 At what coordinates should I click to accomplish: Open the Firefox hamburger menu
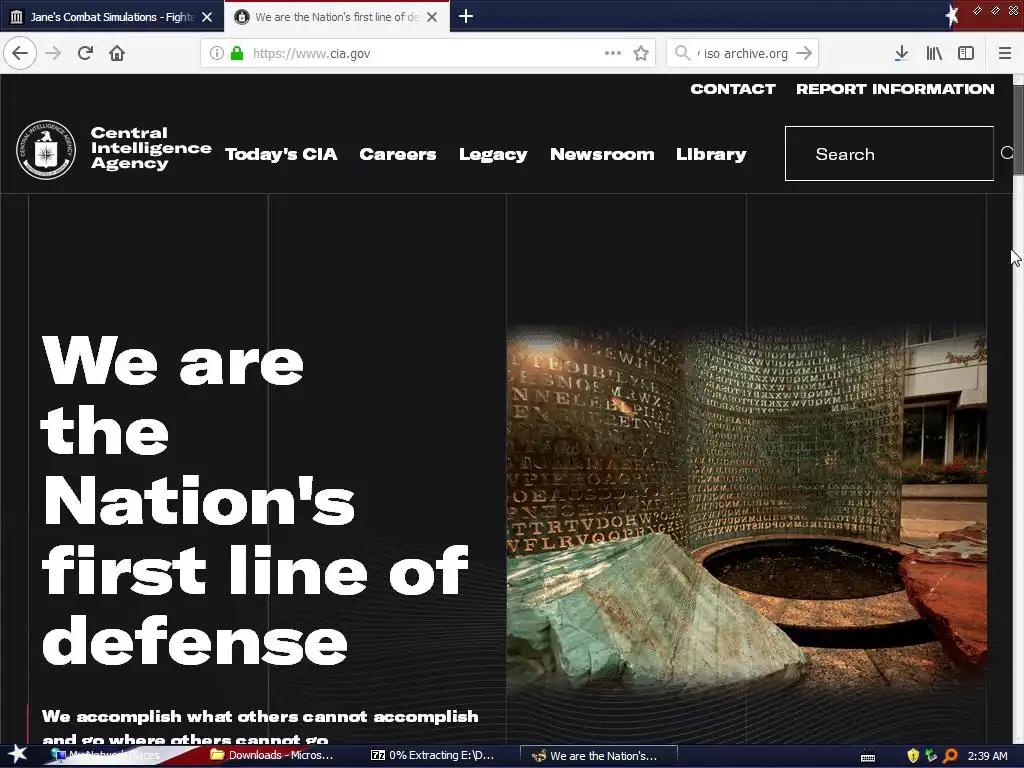[x=1005, y=53]
